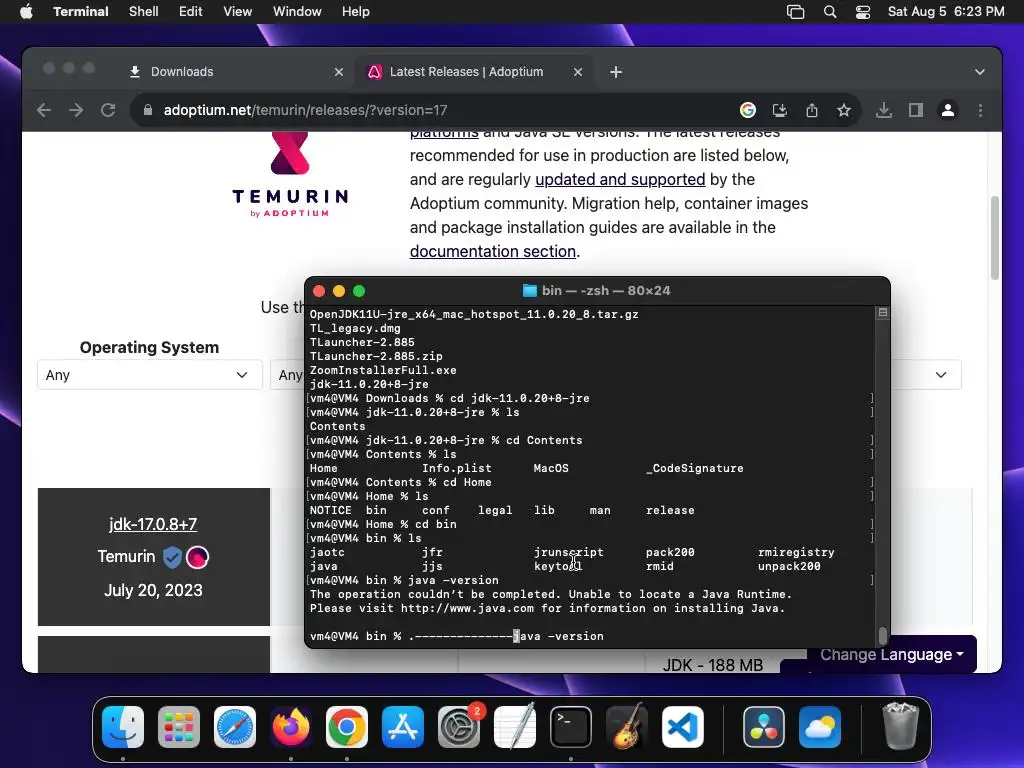Click the Google icon in address bar
This screenshot has width=1024, height=768.
coord(748,110)
